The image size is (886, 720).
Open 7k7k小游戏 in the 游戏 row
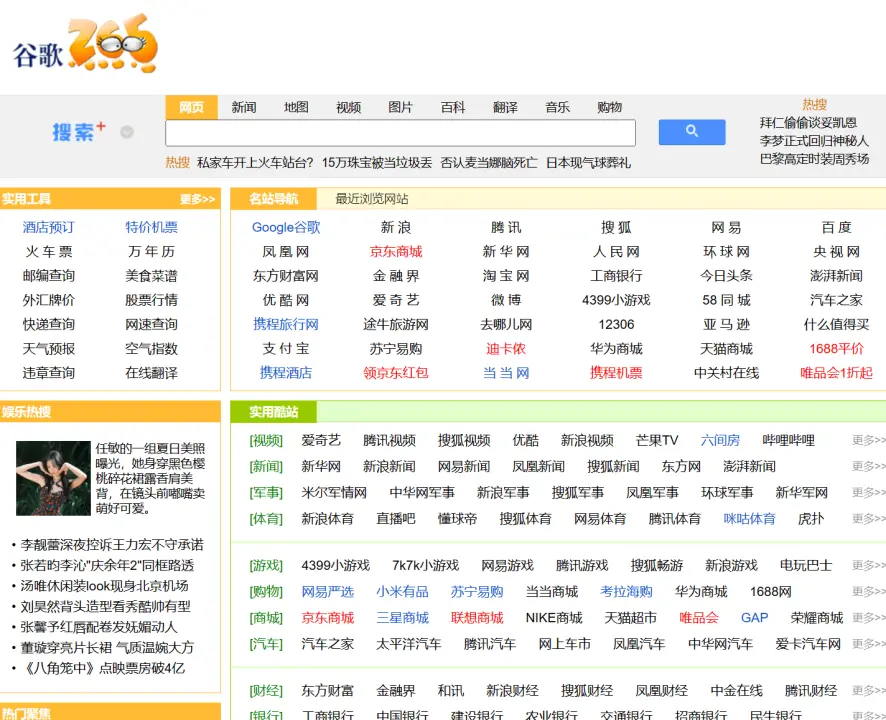click(425, 565)
